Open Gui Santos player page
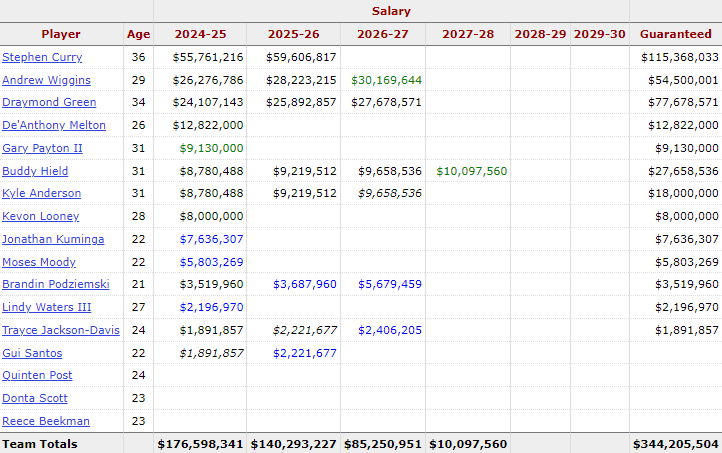The height and width of the screenshot is (453, 722). pyautogui.click(x=32, y=354)
